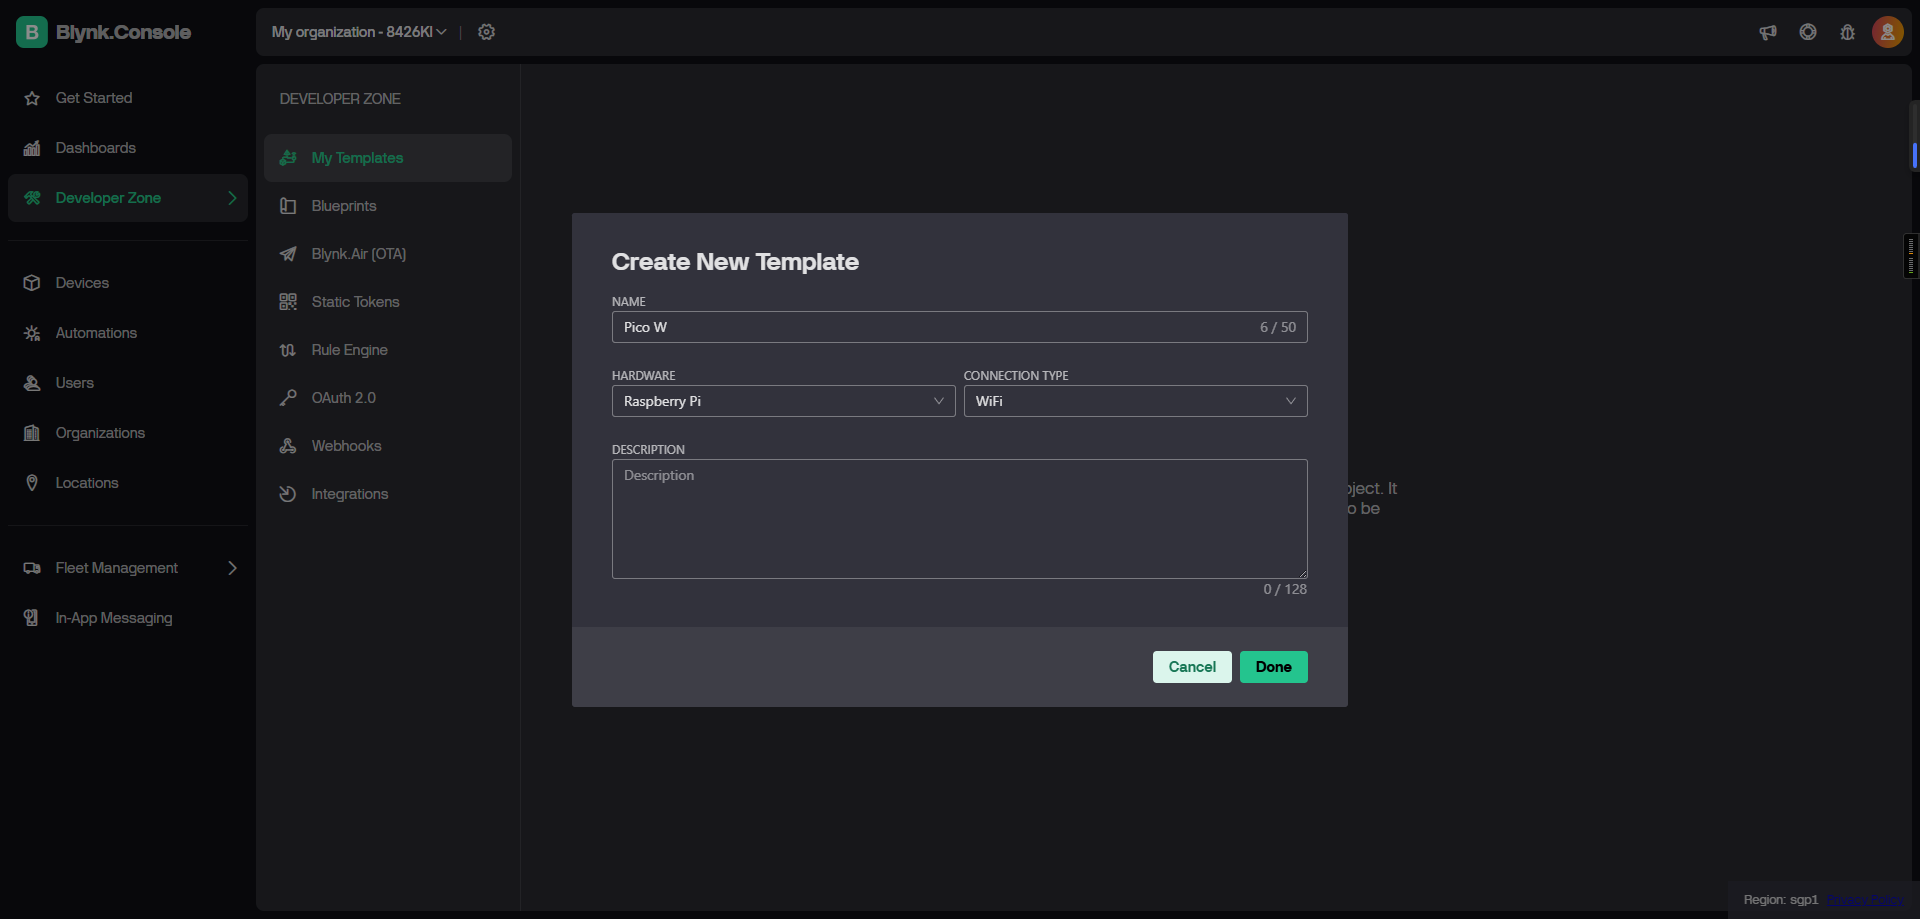This screenshot has width=1920, height=919.
Task: Expand the Developer Zone chevron
Action: (x=232, y=198)
